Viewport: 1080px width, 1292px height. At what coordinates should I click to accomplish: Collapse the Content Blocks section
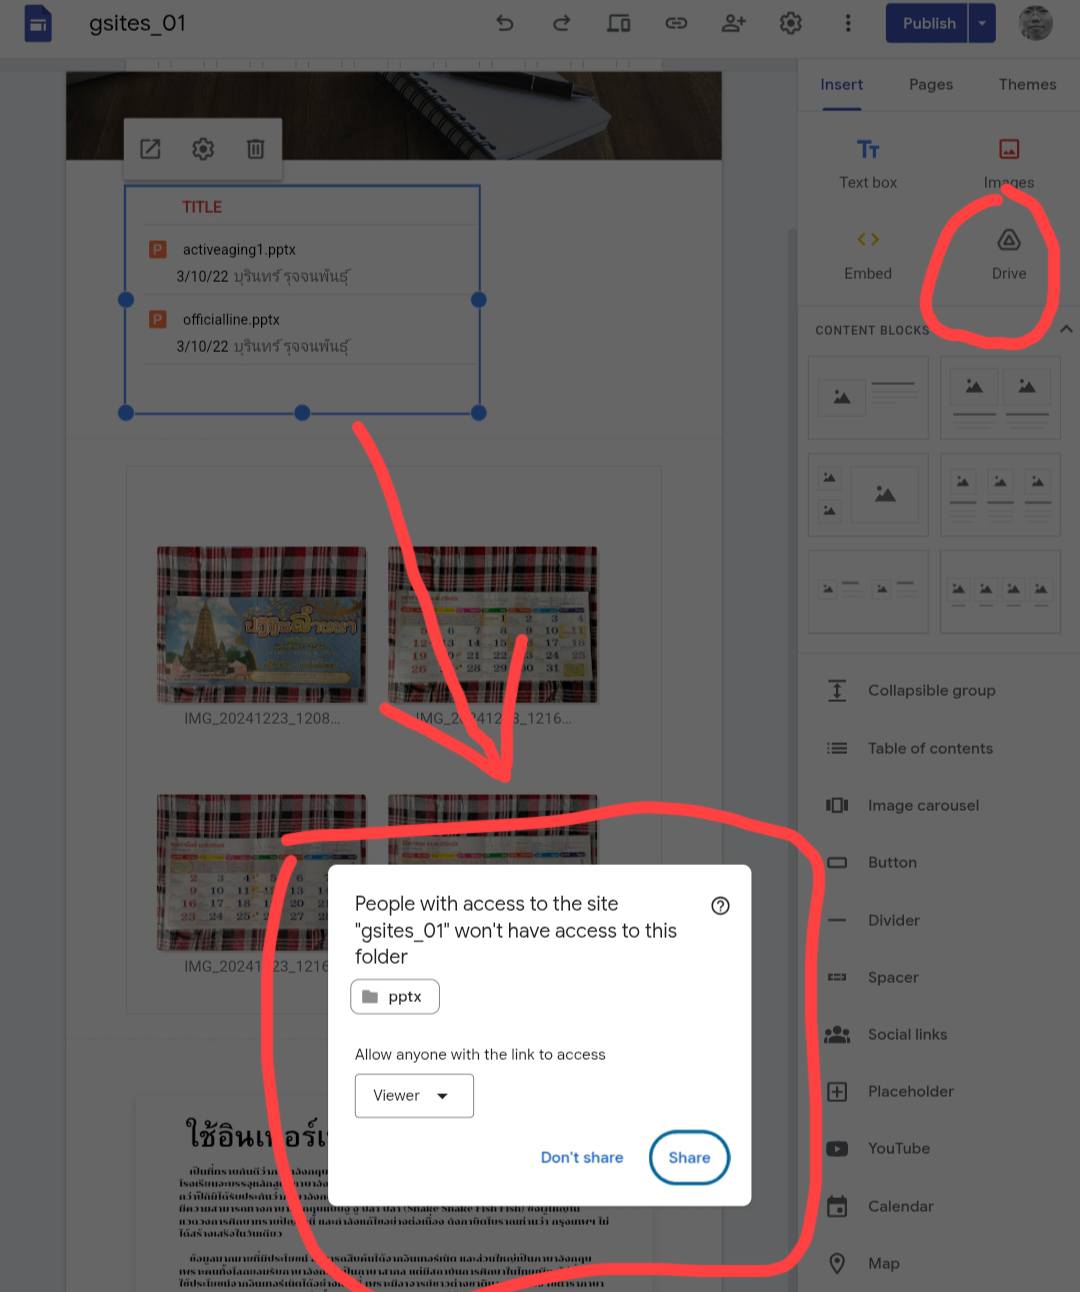click(x=1066, y=329)
